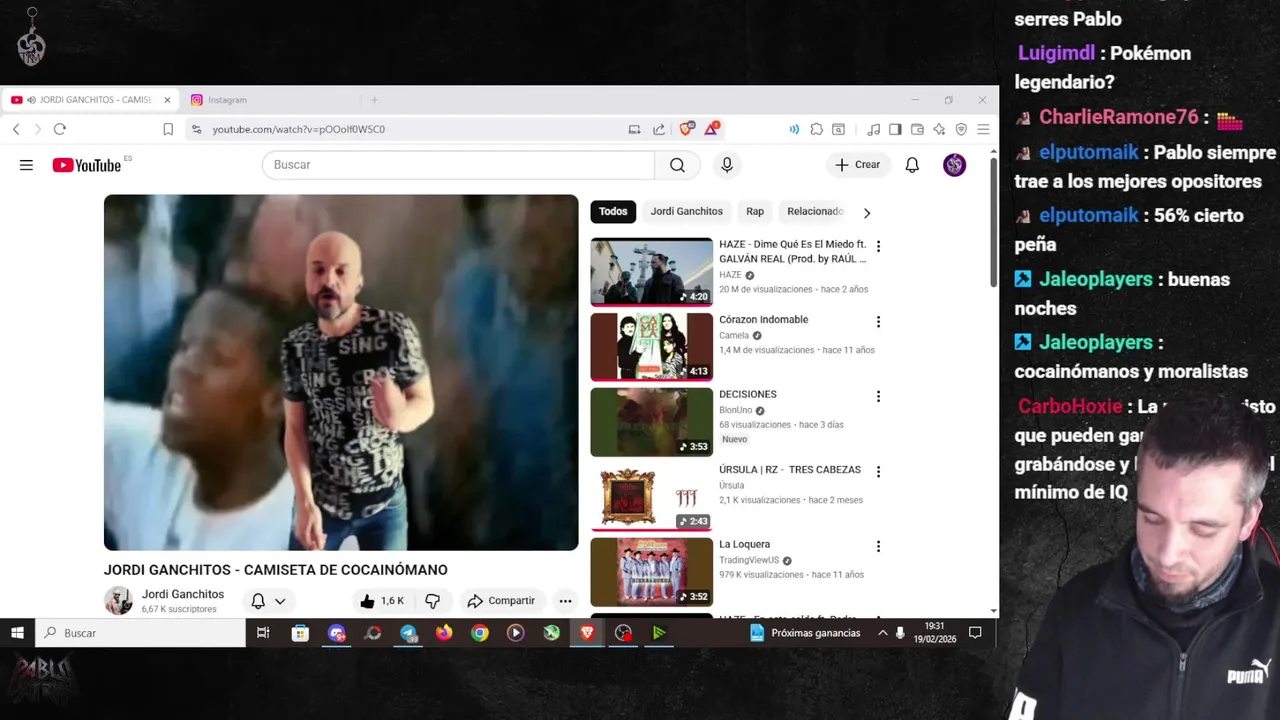Screen dimensions: 1280x720
Task: Open the La Loquera video thumbnail
Action: [x=651, y=571]
